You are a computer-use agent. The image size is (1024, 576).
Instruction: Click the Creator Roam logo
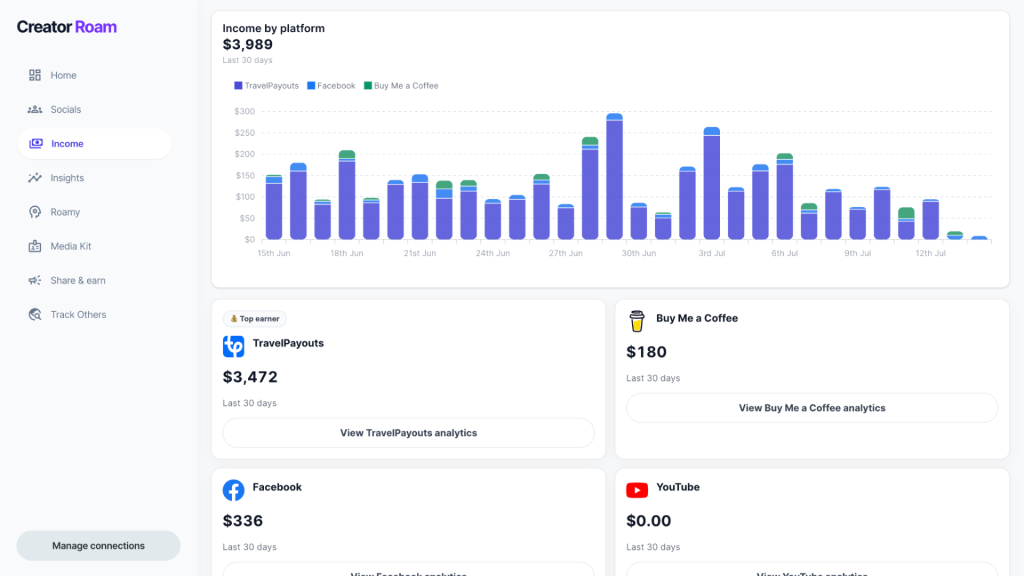pyautogui.click(x=67, y=27)
